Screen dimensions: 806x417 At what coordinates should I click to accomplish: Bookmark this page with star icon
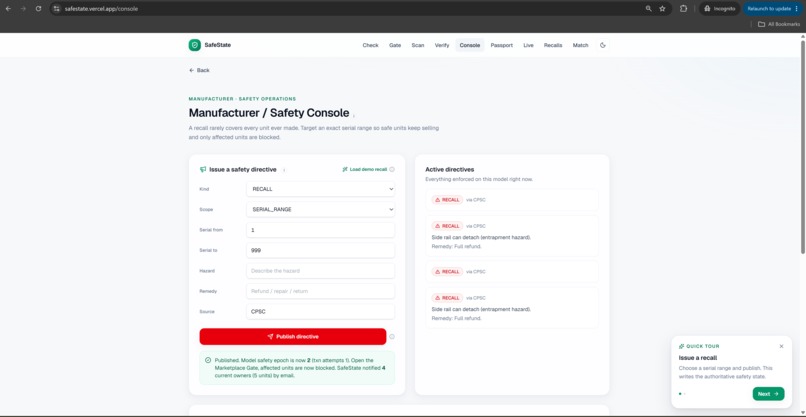coord(663,9)
